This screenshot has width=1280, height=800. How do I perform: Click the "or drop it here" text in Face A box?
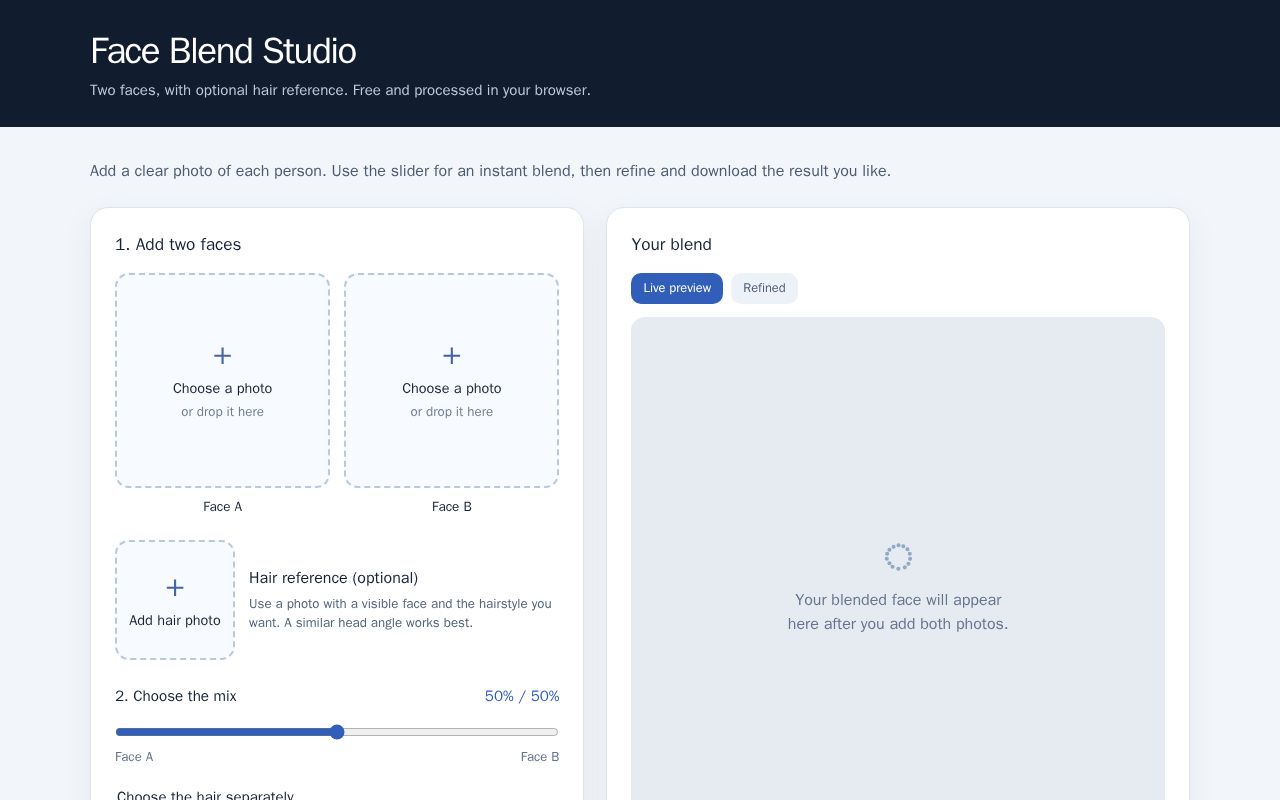pos(222,412)
